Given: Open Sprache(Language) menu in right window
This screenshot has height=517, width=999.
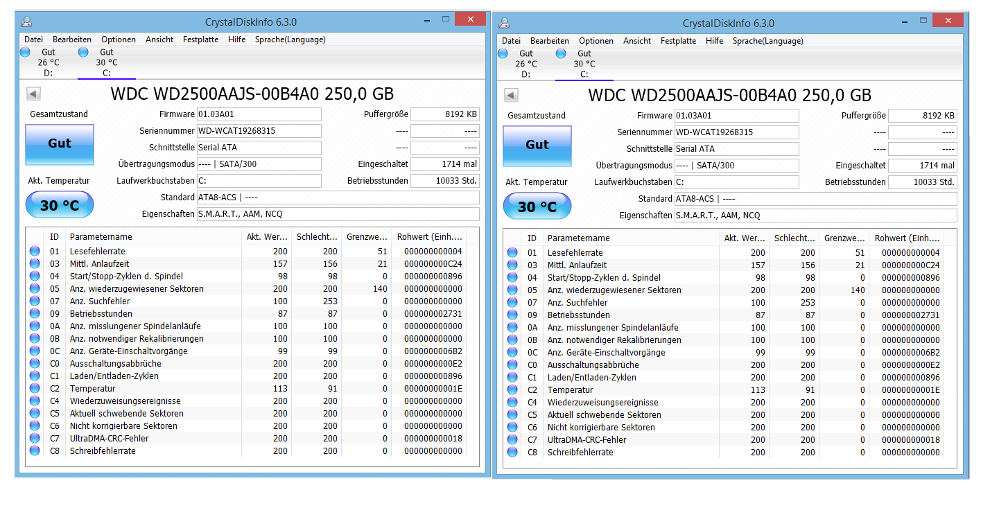Looking at the screenshot, I should (768, 41).
